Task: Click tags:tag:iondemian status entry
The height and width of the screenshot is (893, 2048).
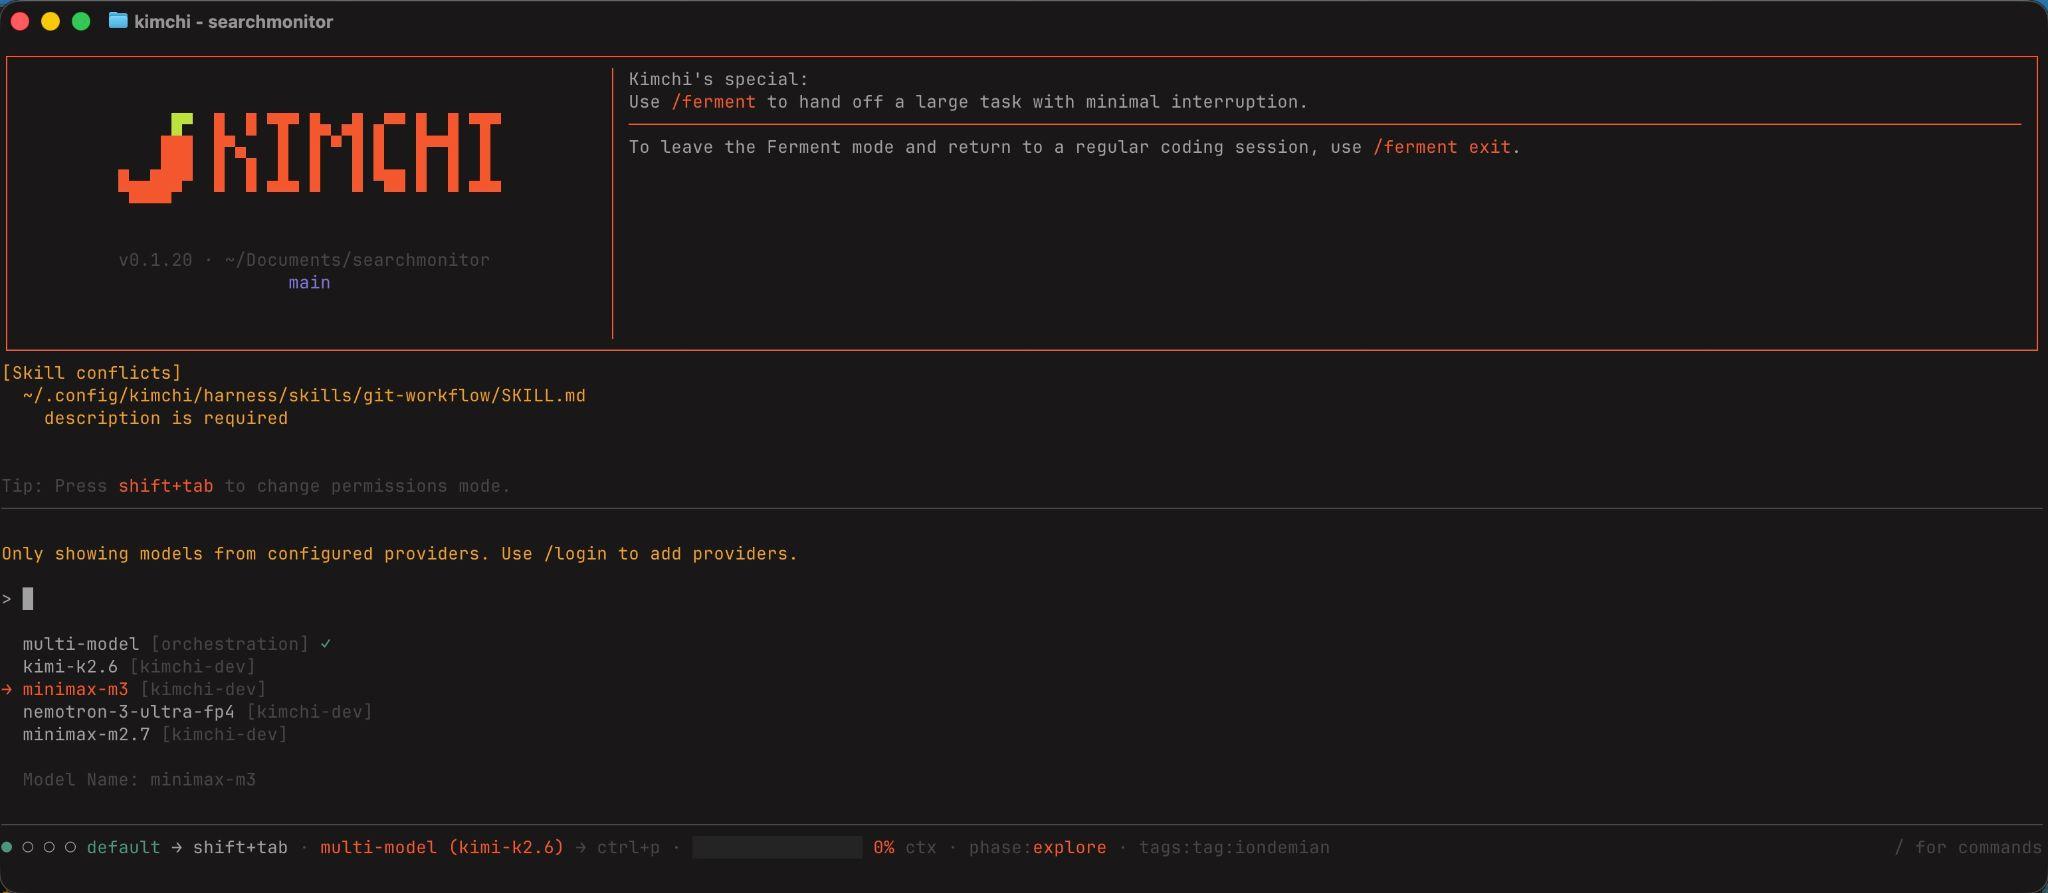Action: pos(1234,848)
